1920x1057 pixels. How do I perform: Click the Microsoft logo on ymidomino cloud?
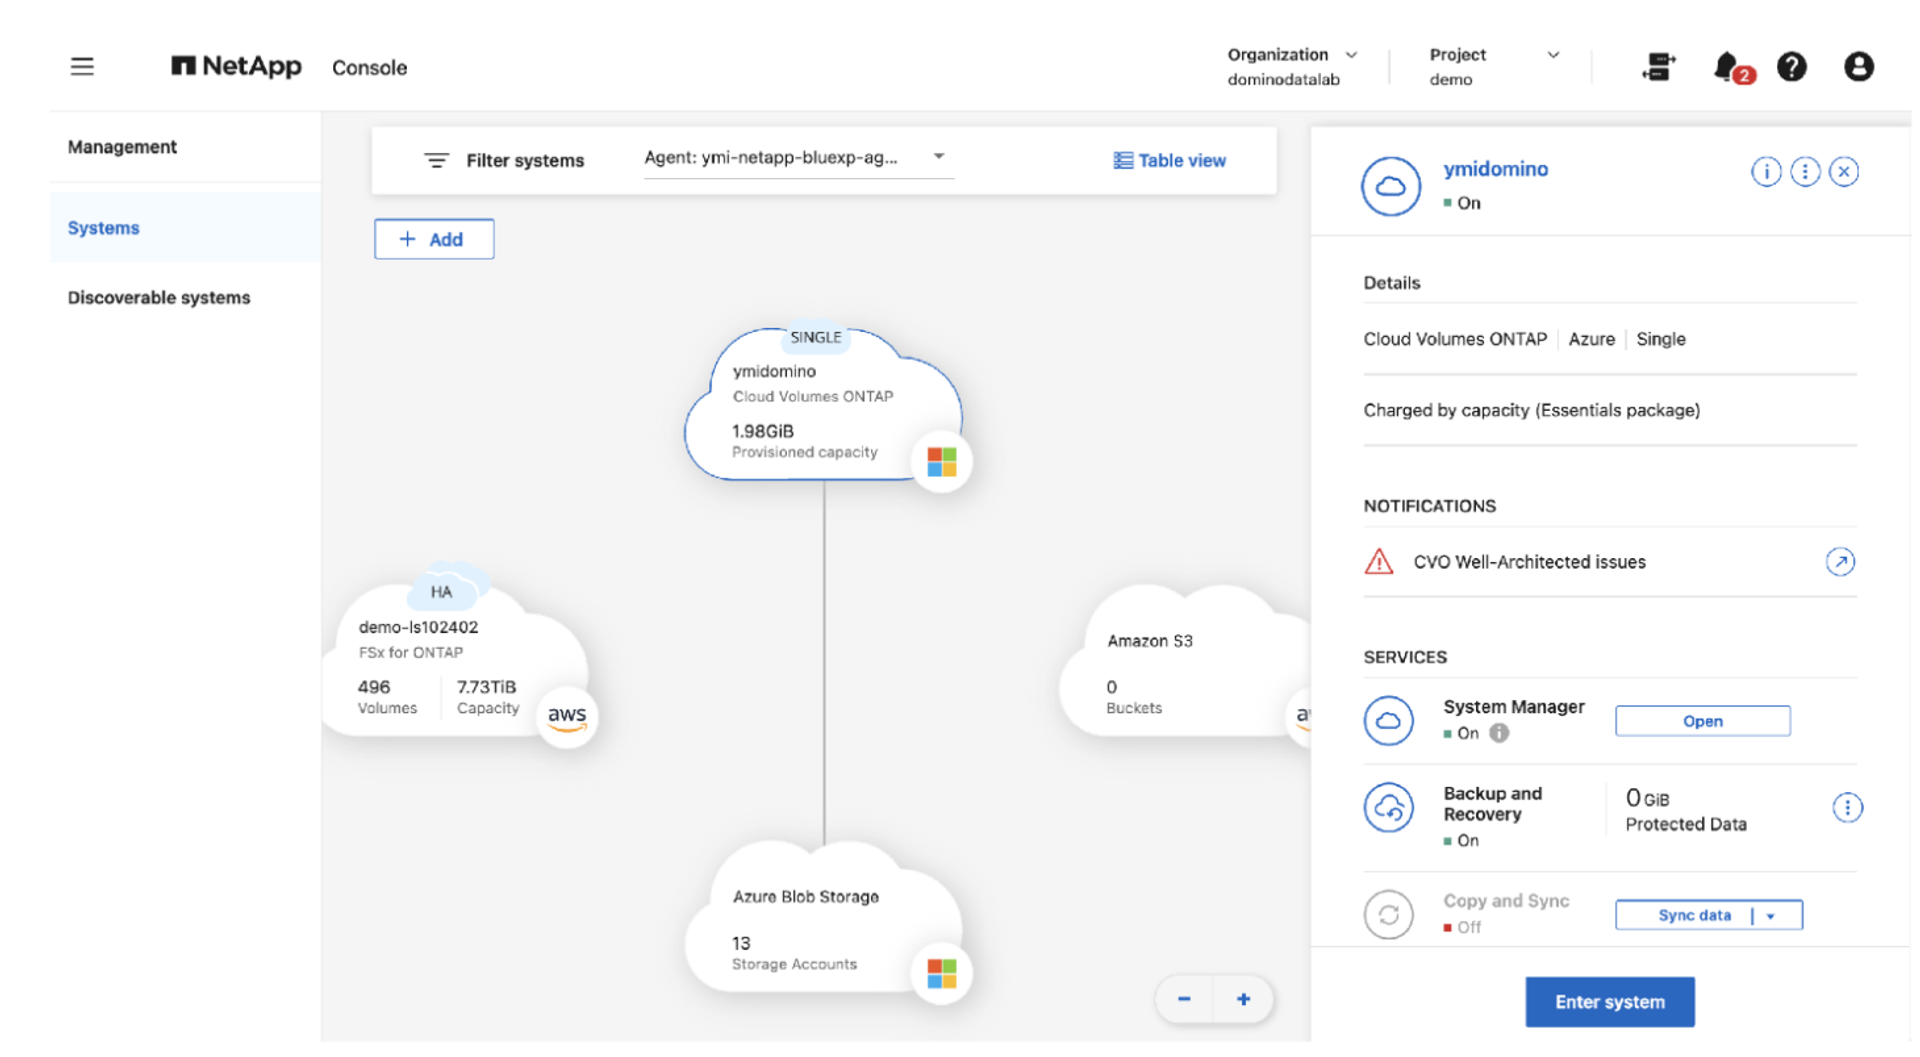941,461
